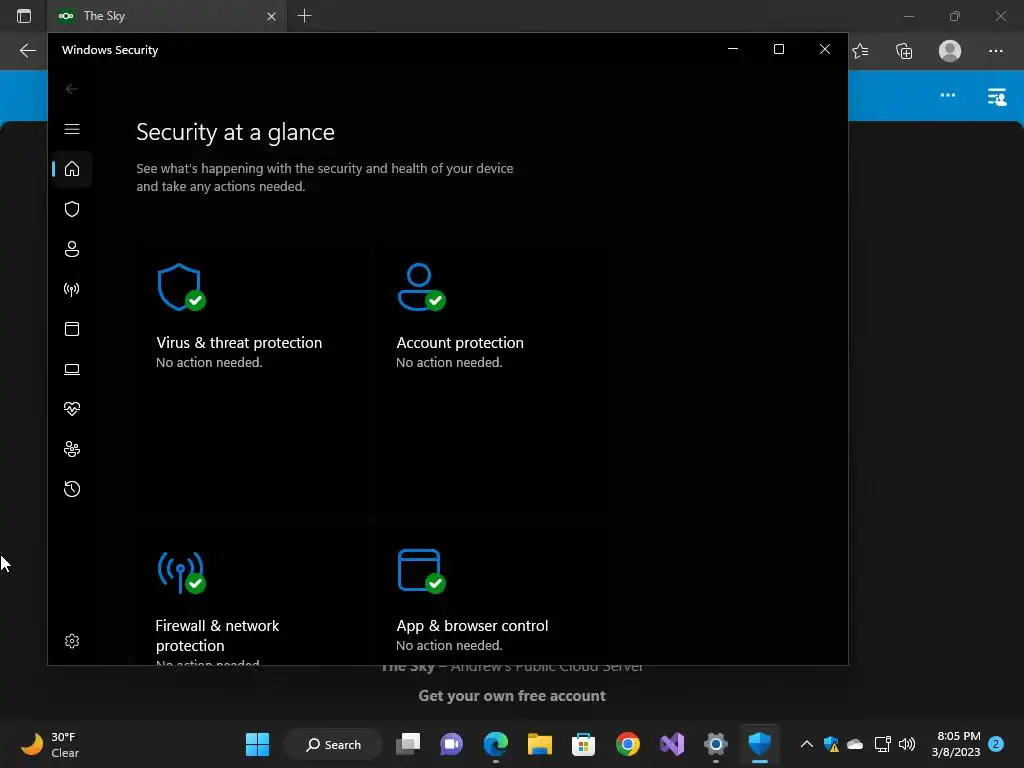
Task: Open Protection history clock icon in sidebar
Action: [x=72, y=489]
